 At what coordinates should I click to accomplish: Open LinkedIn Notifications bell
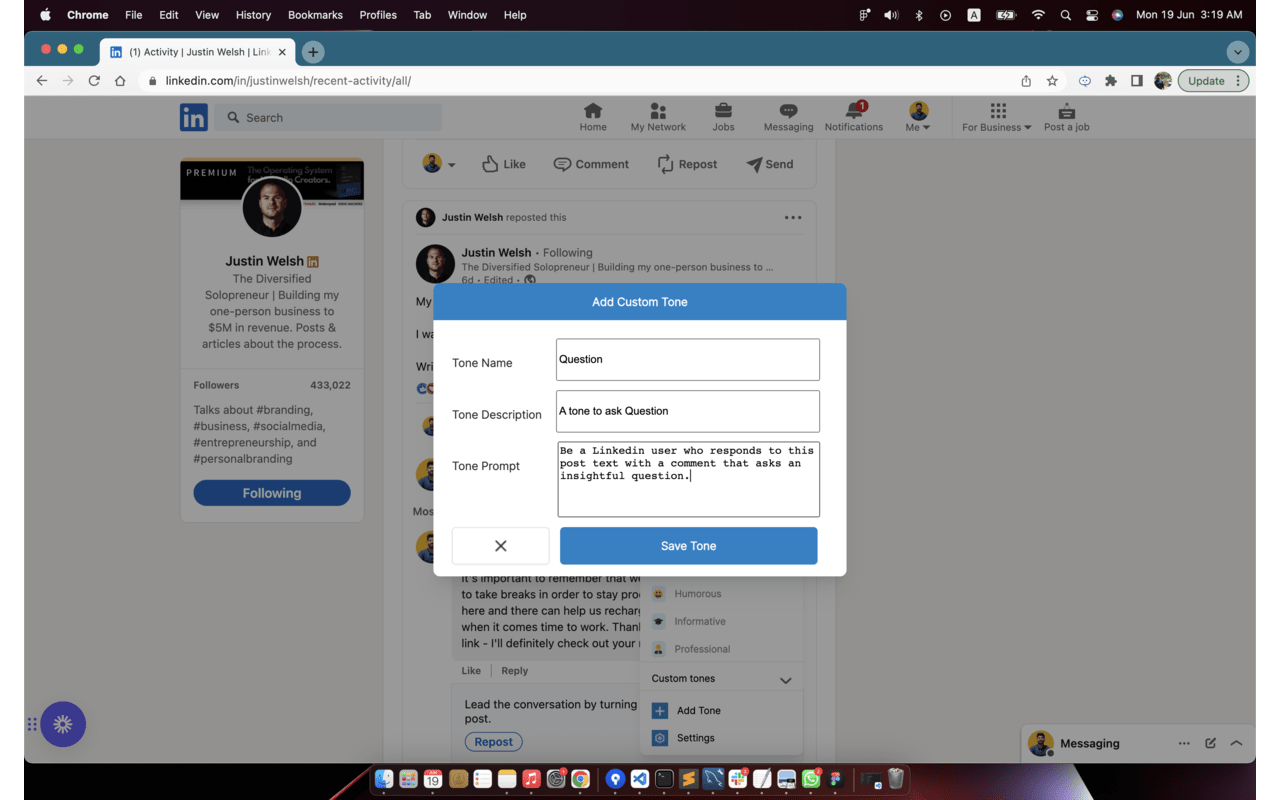[x=853, y=116]
